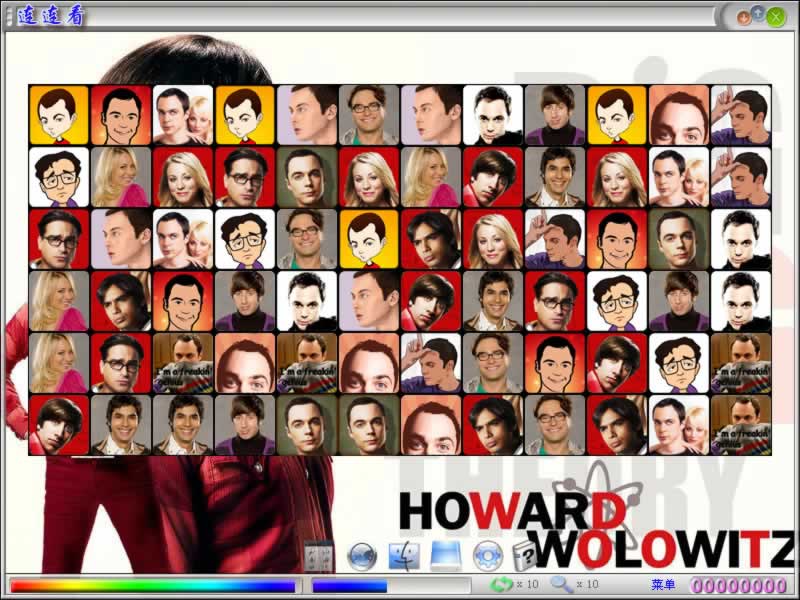Screen dimensions: 800x600
Task: Select fifth-row cartoon Leonard tile
Action: tap(679, 363)
